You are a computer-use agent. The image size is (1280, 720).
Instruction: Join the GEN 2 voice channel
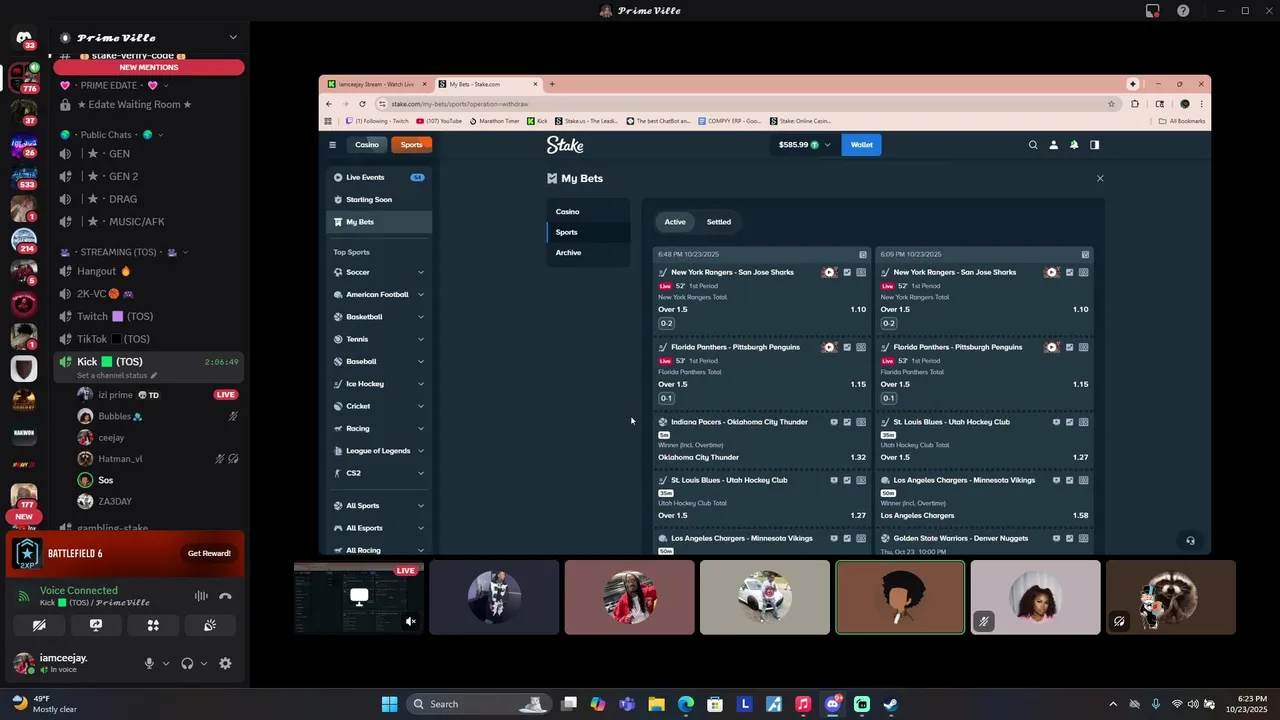click(x=149, y=176)
